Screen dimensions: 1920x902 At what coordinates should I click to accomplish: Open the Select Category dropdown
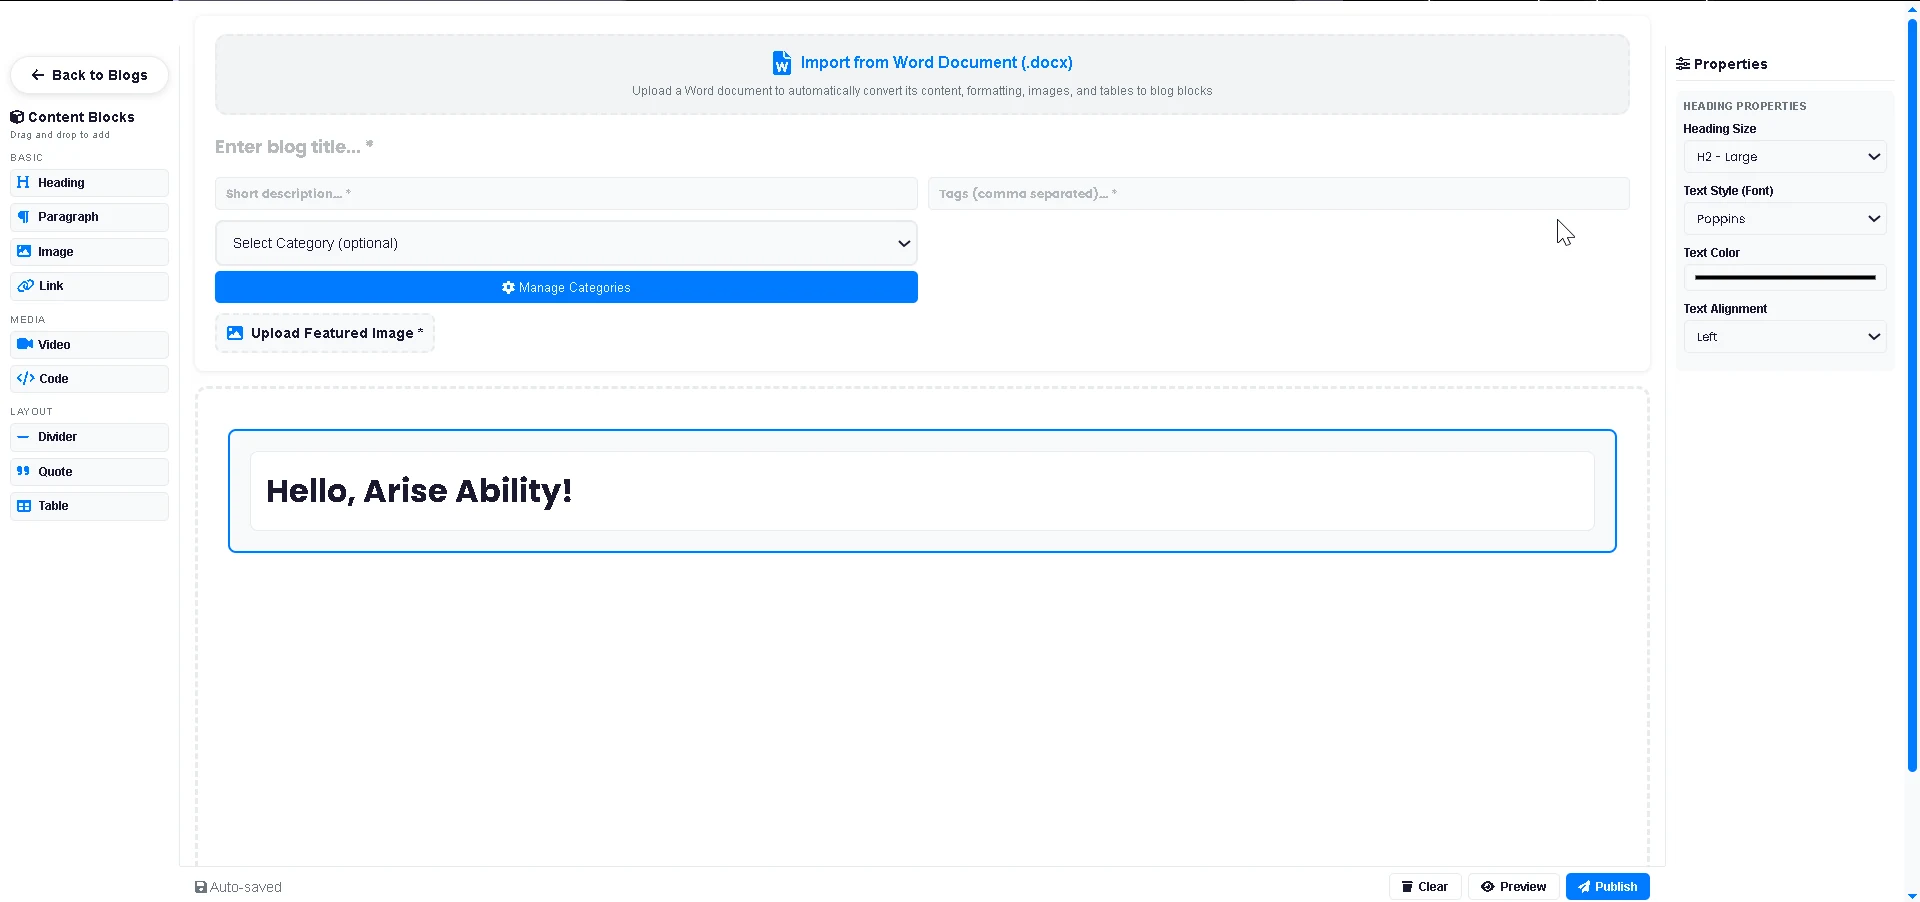pos(566,243)
